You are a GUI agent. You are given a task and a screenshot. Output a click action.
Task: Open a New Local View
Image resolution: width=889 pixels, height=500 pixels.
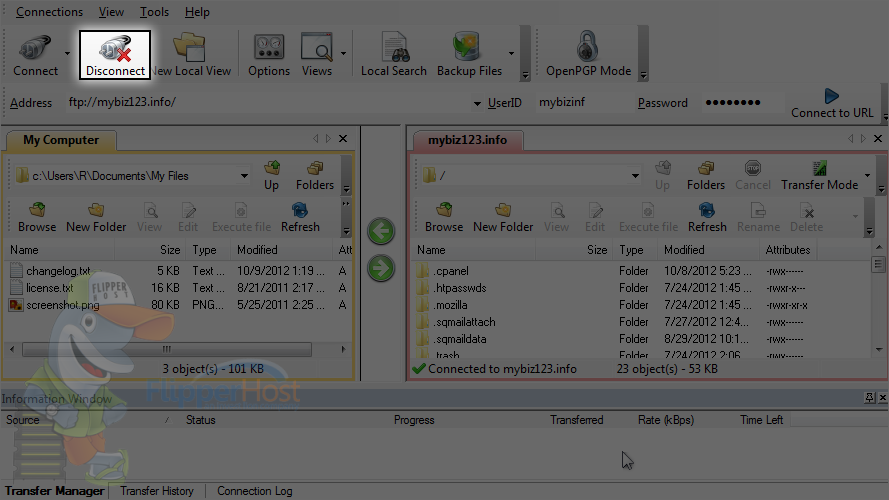pyautogui.click(x=191, y=55)
